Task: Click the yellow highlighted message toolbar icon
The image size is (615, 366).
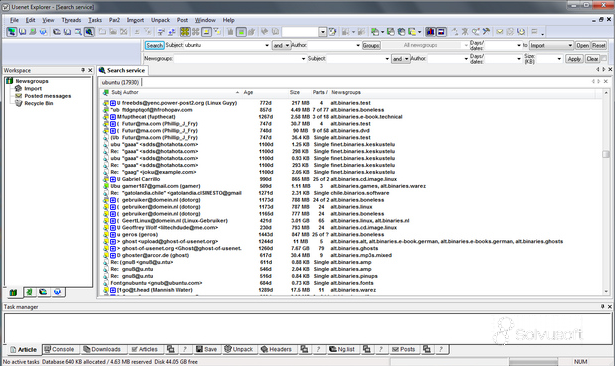Action: tap(206, 32)
